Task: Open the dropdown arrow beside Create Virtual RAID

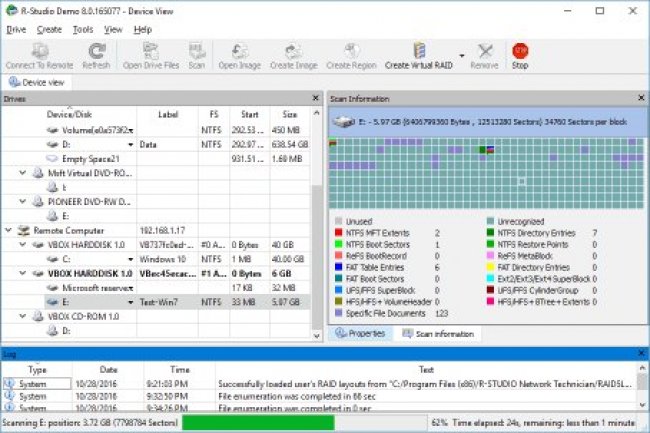Action: pyautogui.click(x=462, y=55)
